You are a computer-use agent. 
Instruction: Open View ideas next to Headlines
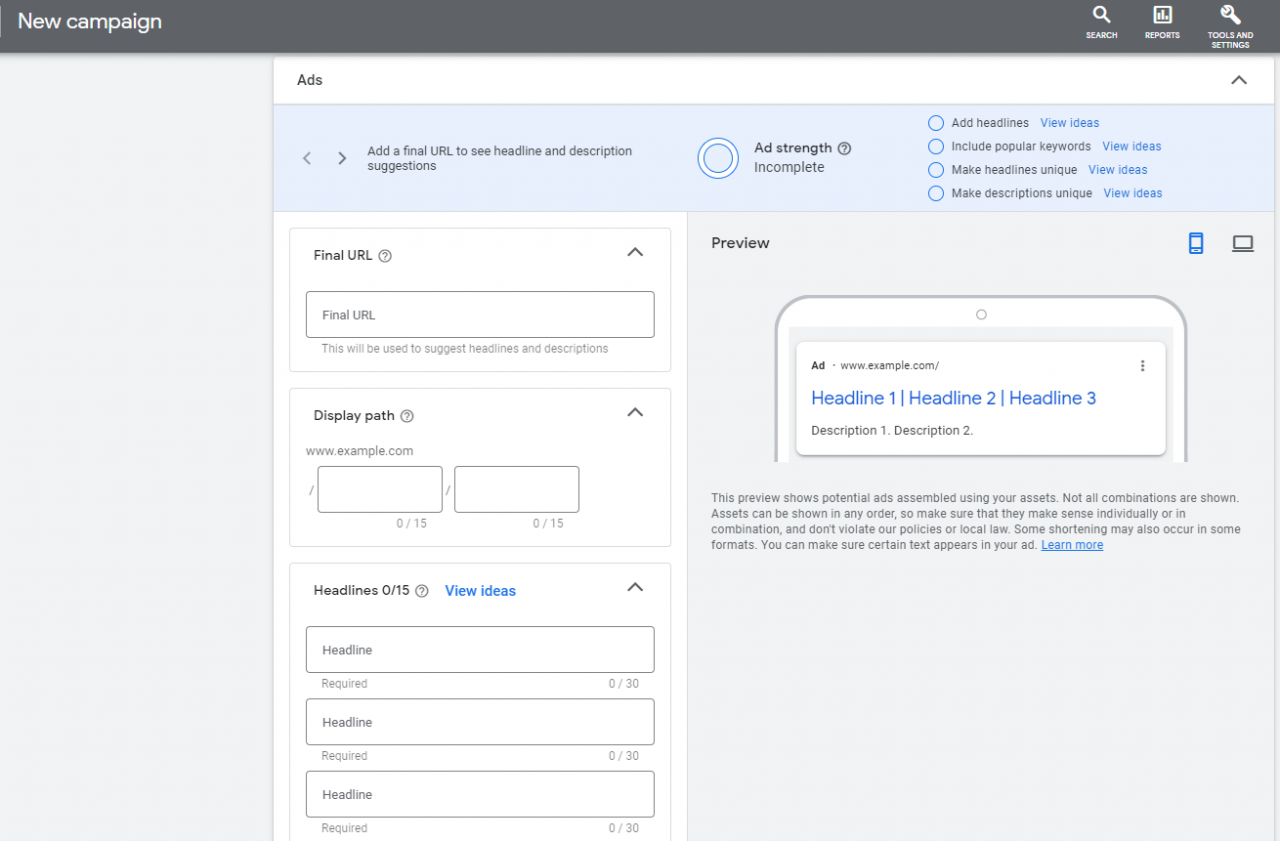click(480, 591)
